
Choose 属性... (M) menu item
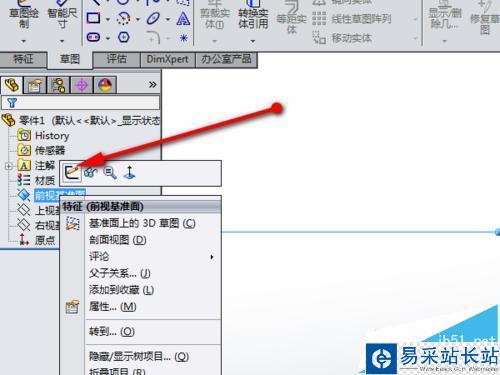tap(113, 307)
